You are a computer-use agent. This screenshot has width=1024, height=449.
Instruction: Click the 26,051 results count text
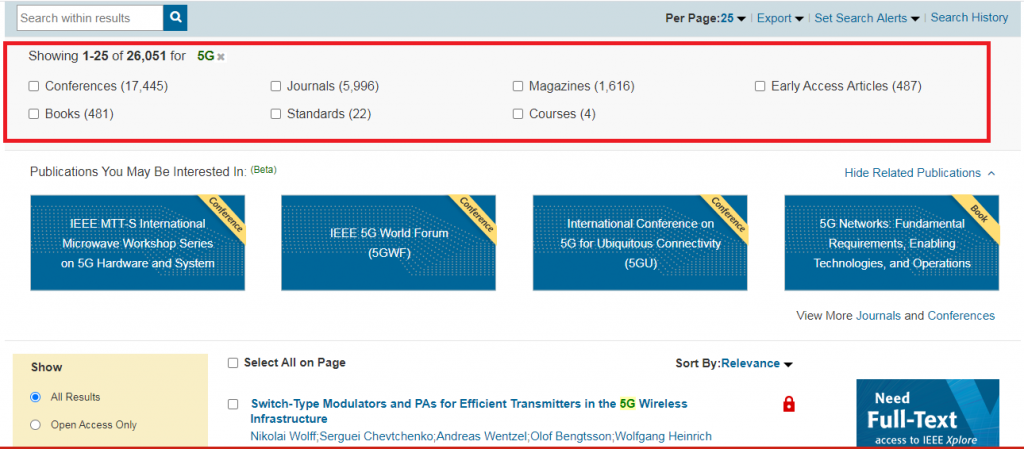tap(146, 57)
